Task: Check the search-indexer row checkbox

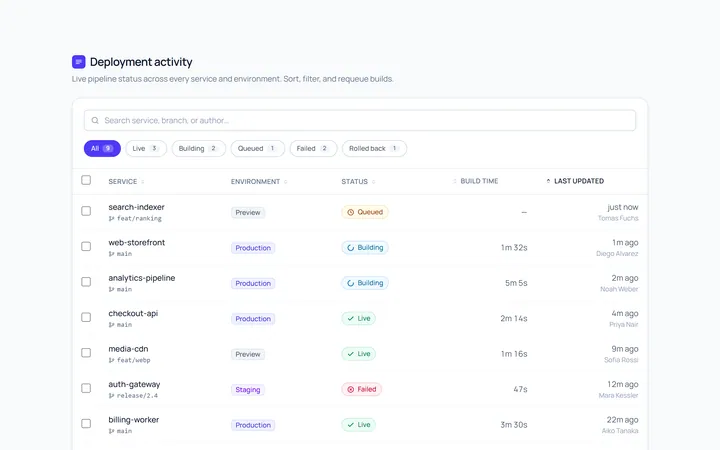Action: [86, 211]
